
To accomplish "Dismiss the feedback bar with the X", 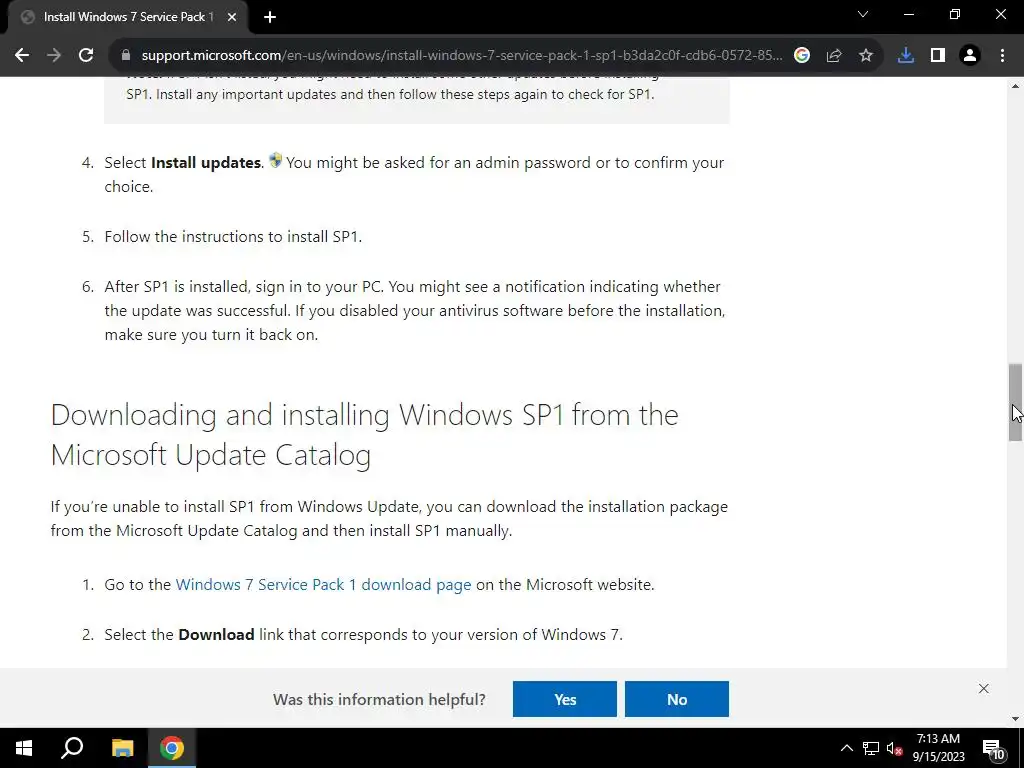I will click(984, 688).
